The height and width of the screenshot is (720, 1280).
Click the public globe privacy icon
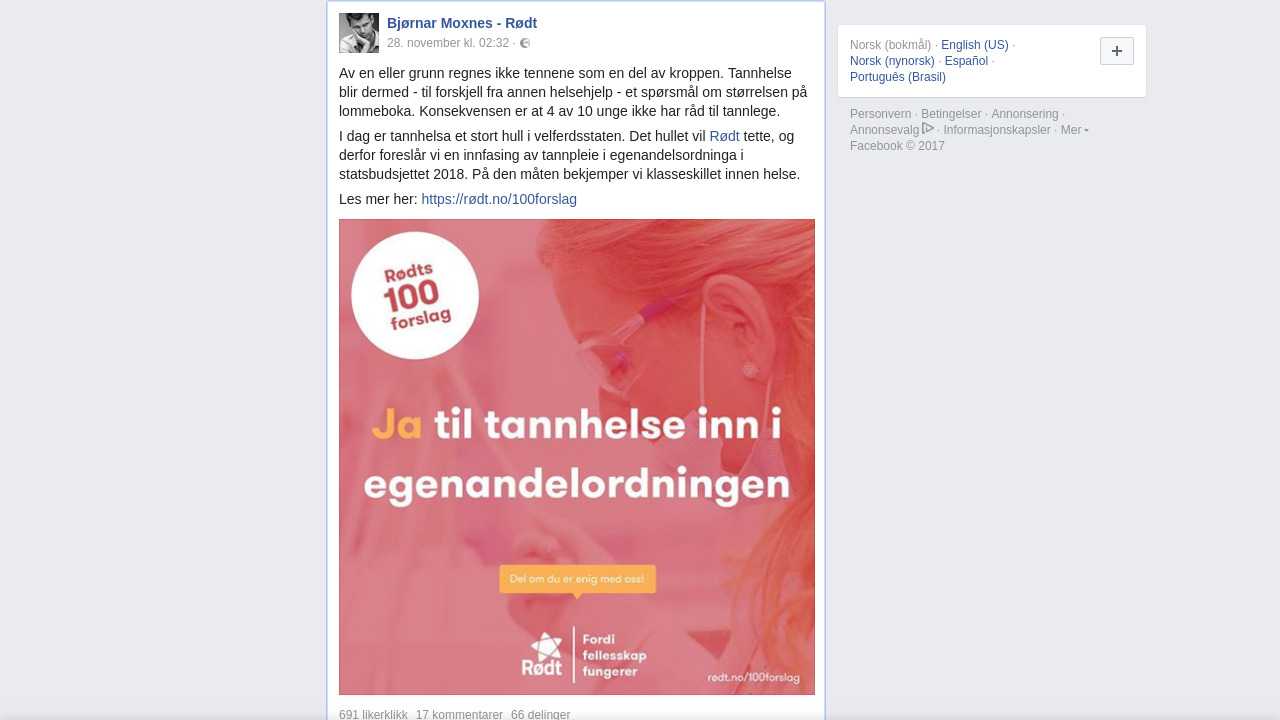coord(525,43)
